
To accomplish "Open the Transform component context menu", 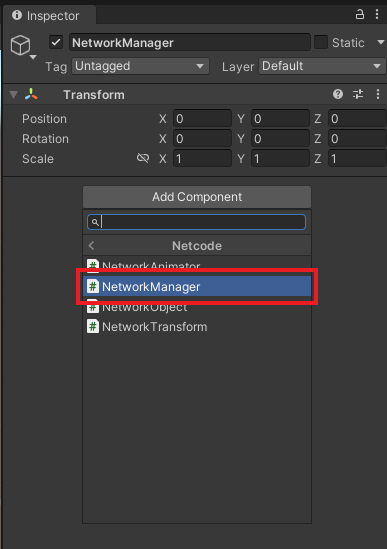I will (378, 94).
